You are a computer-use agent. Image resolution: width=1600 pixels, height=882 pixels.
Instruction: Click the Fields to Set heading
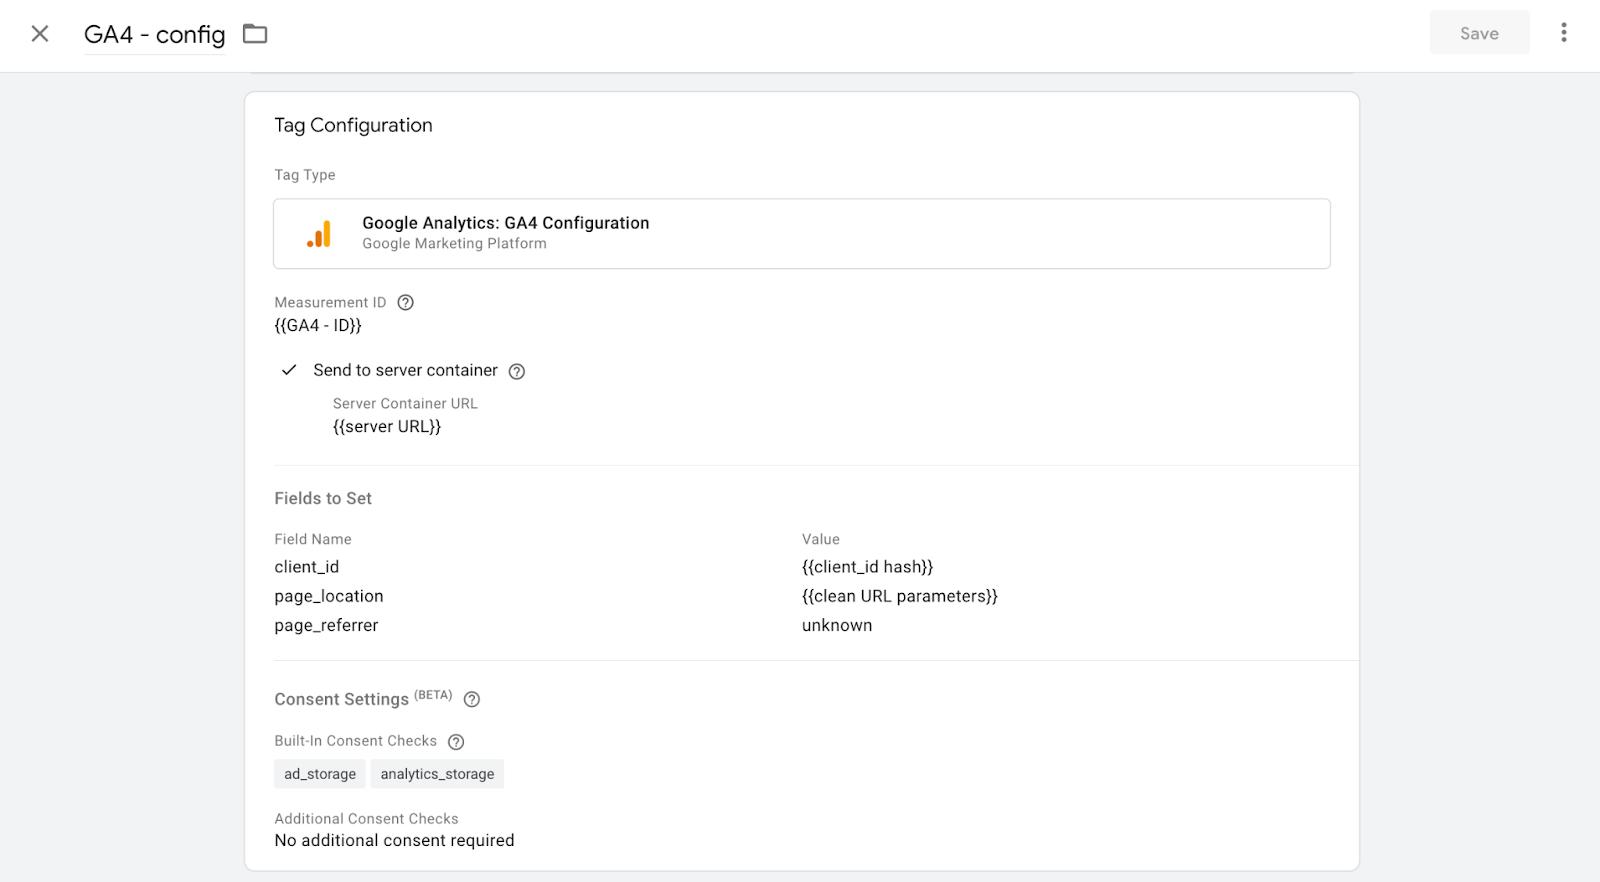pyautogui.click(x=323, y=498)
